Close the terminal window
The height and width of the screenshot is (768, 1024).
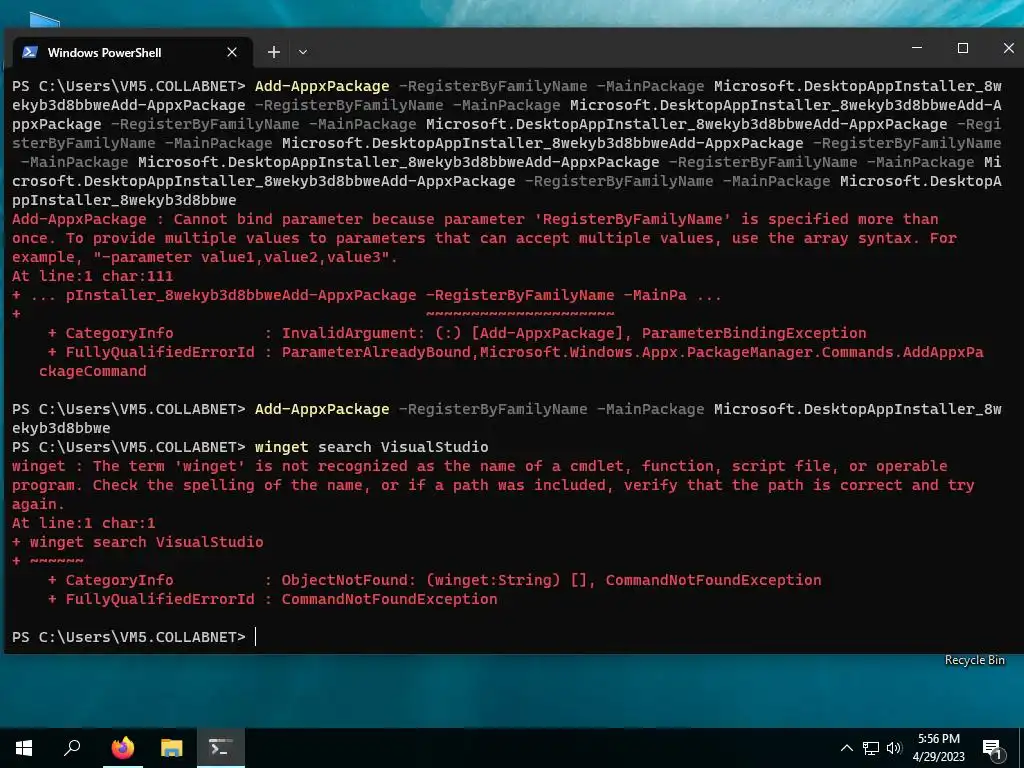tap(1008, 48)
